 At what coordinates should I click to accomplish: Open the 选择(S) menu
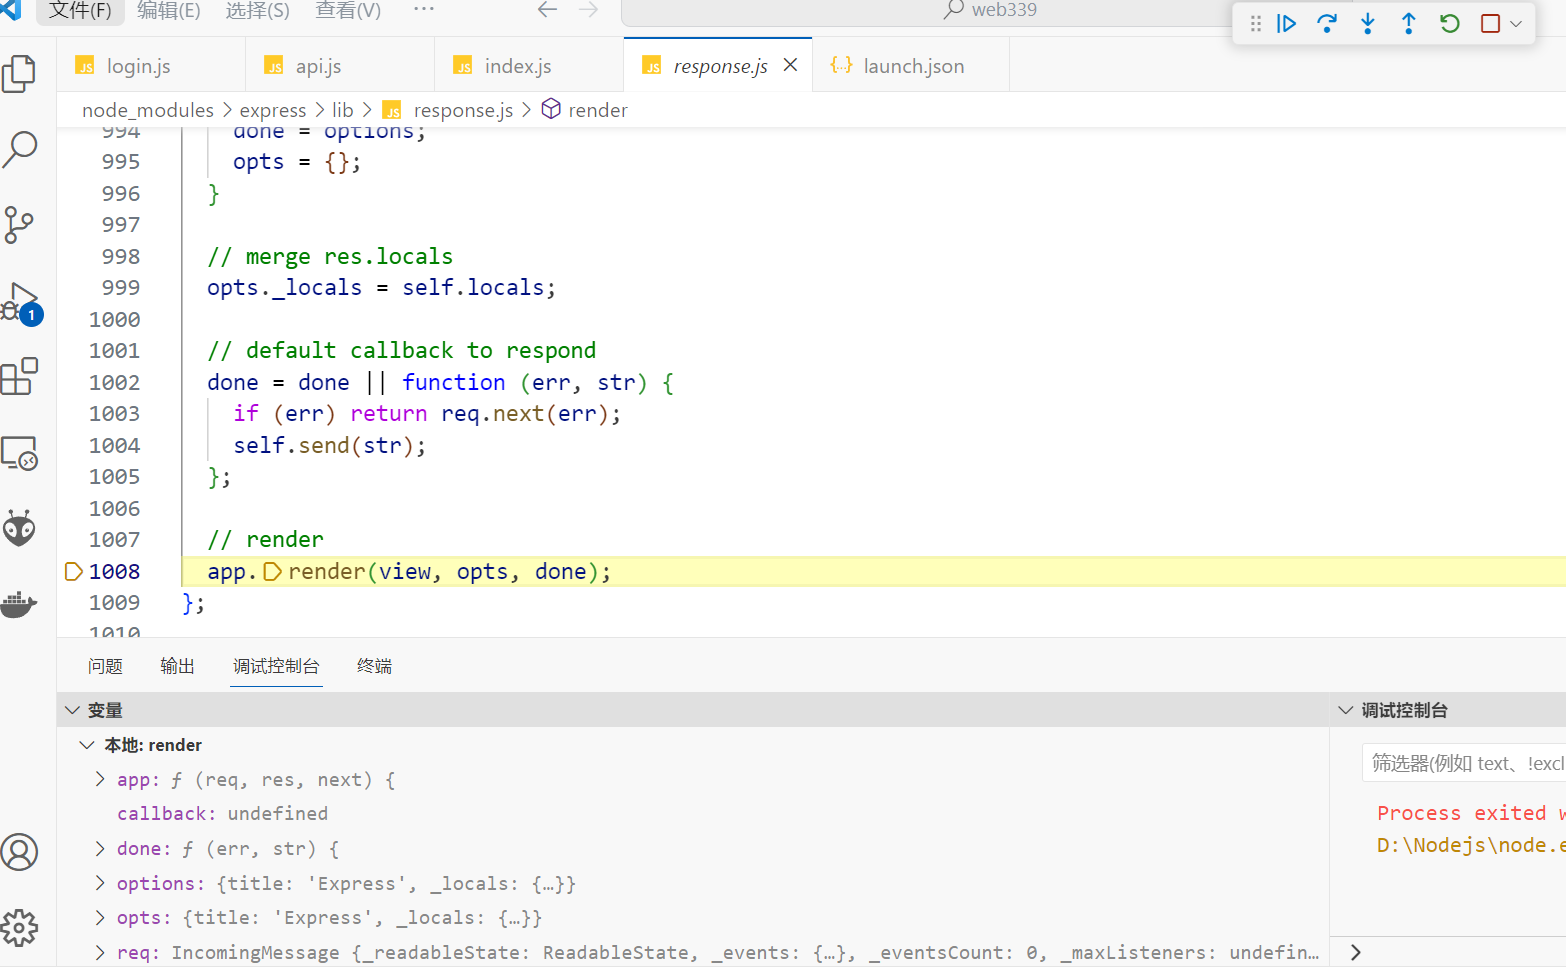pyautogui.click(x=257, y=10)
